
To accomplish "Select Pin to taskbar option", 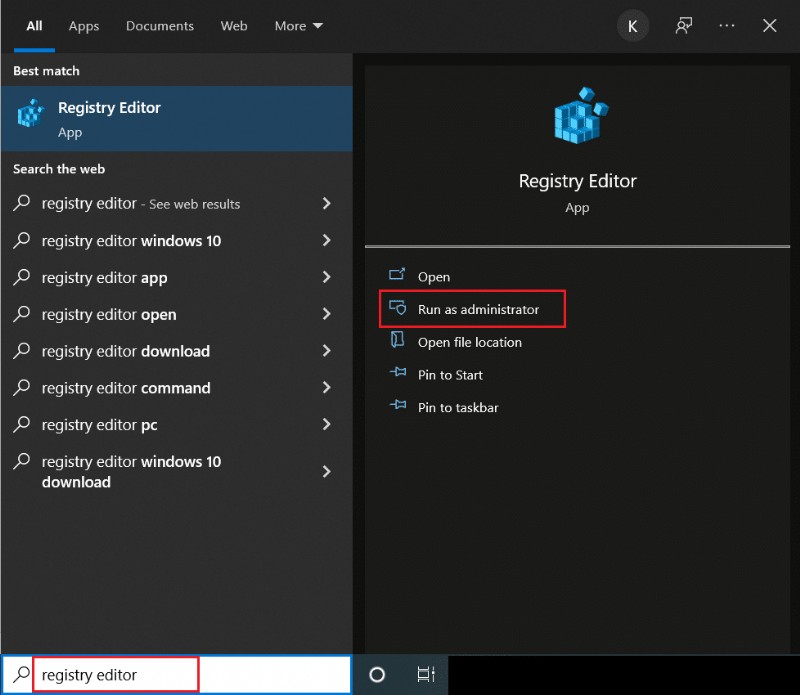I will pyautogui.click(x=457, y=408).
